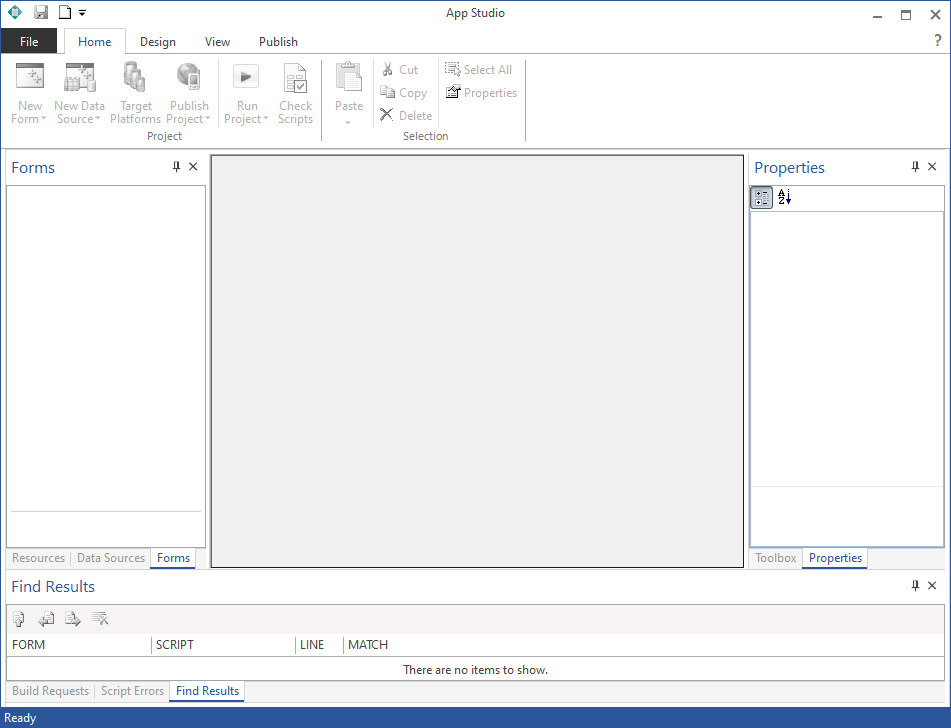Switch to the Resources panel tab
The width and height of the screenshot is (951, 728).
[38, 558]
